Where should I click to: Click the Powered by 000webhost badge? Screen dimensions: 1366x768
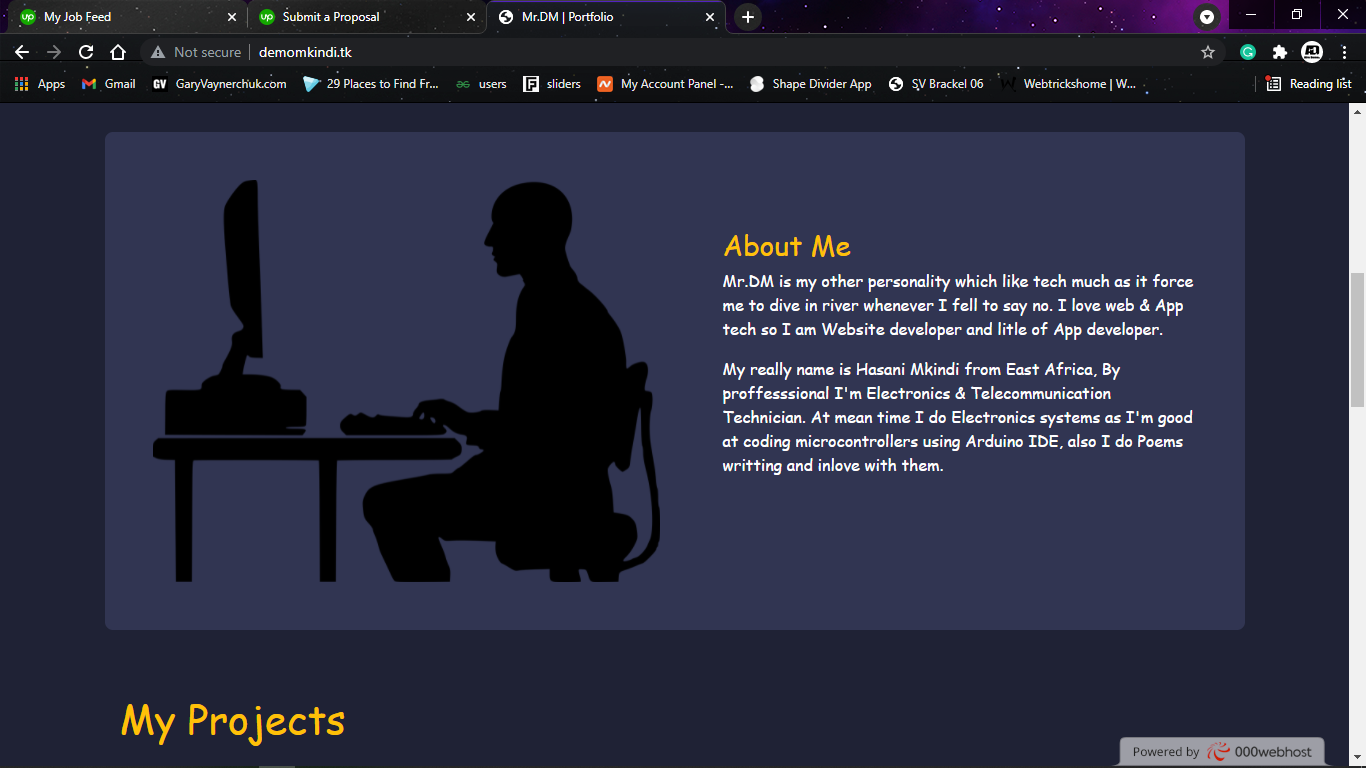click(x=1222, y=752)
